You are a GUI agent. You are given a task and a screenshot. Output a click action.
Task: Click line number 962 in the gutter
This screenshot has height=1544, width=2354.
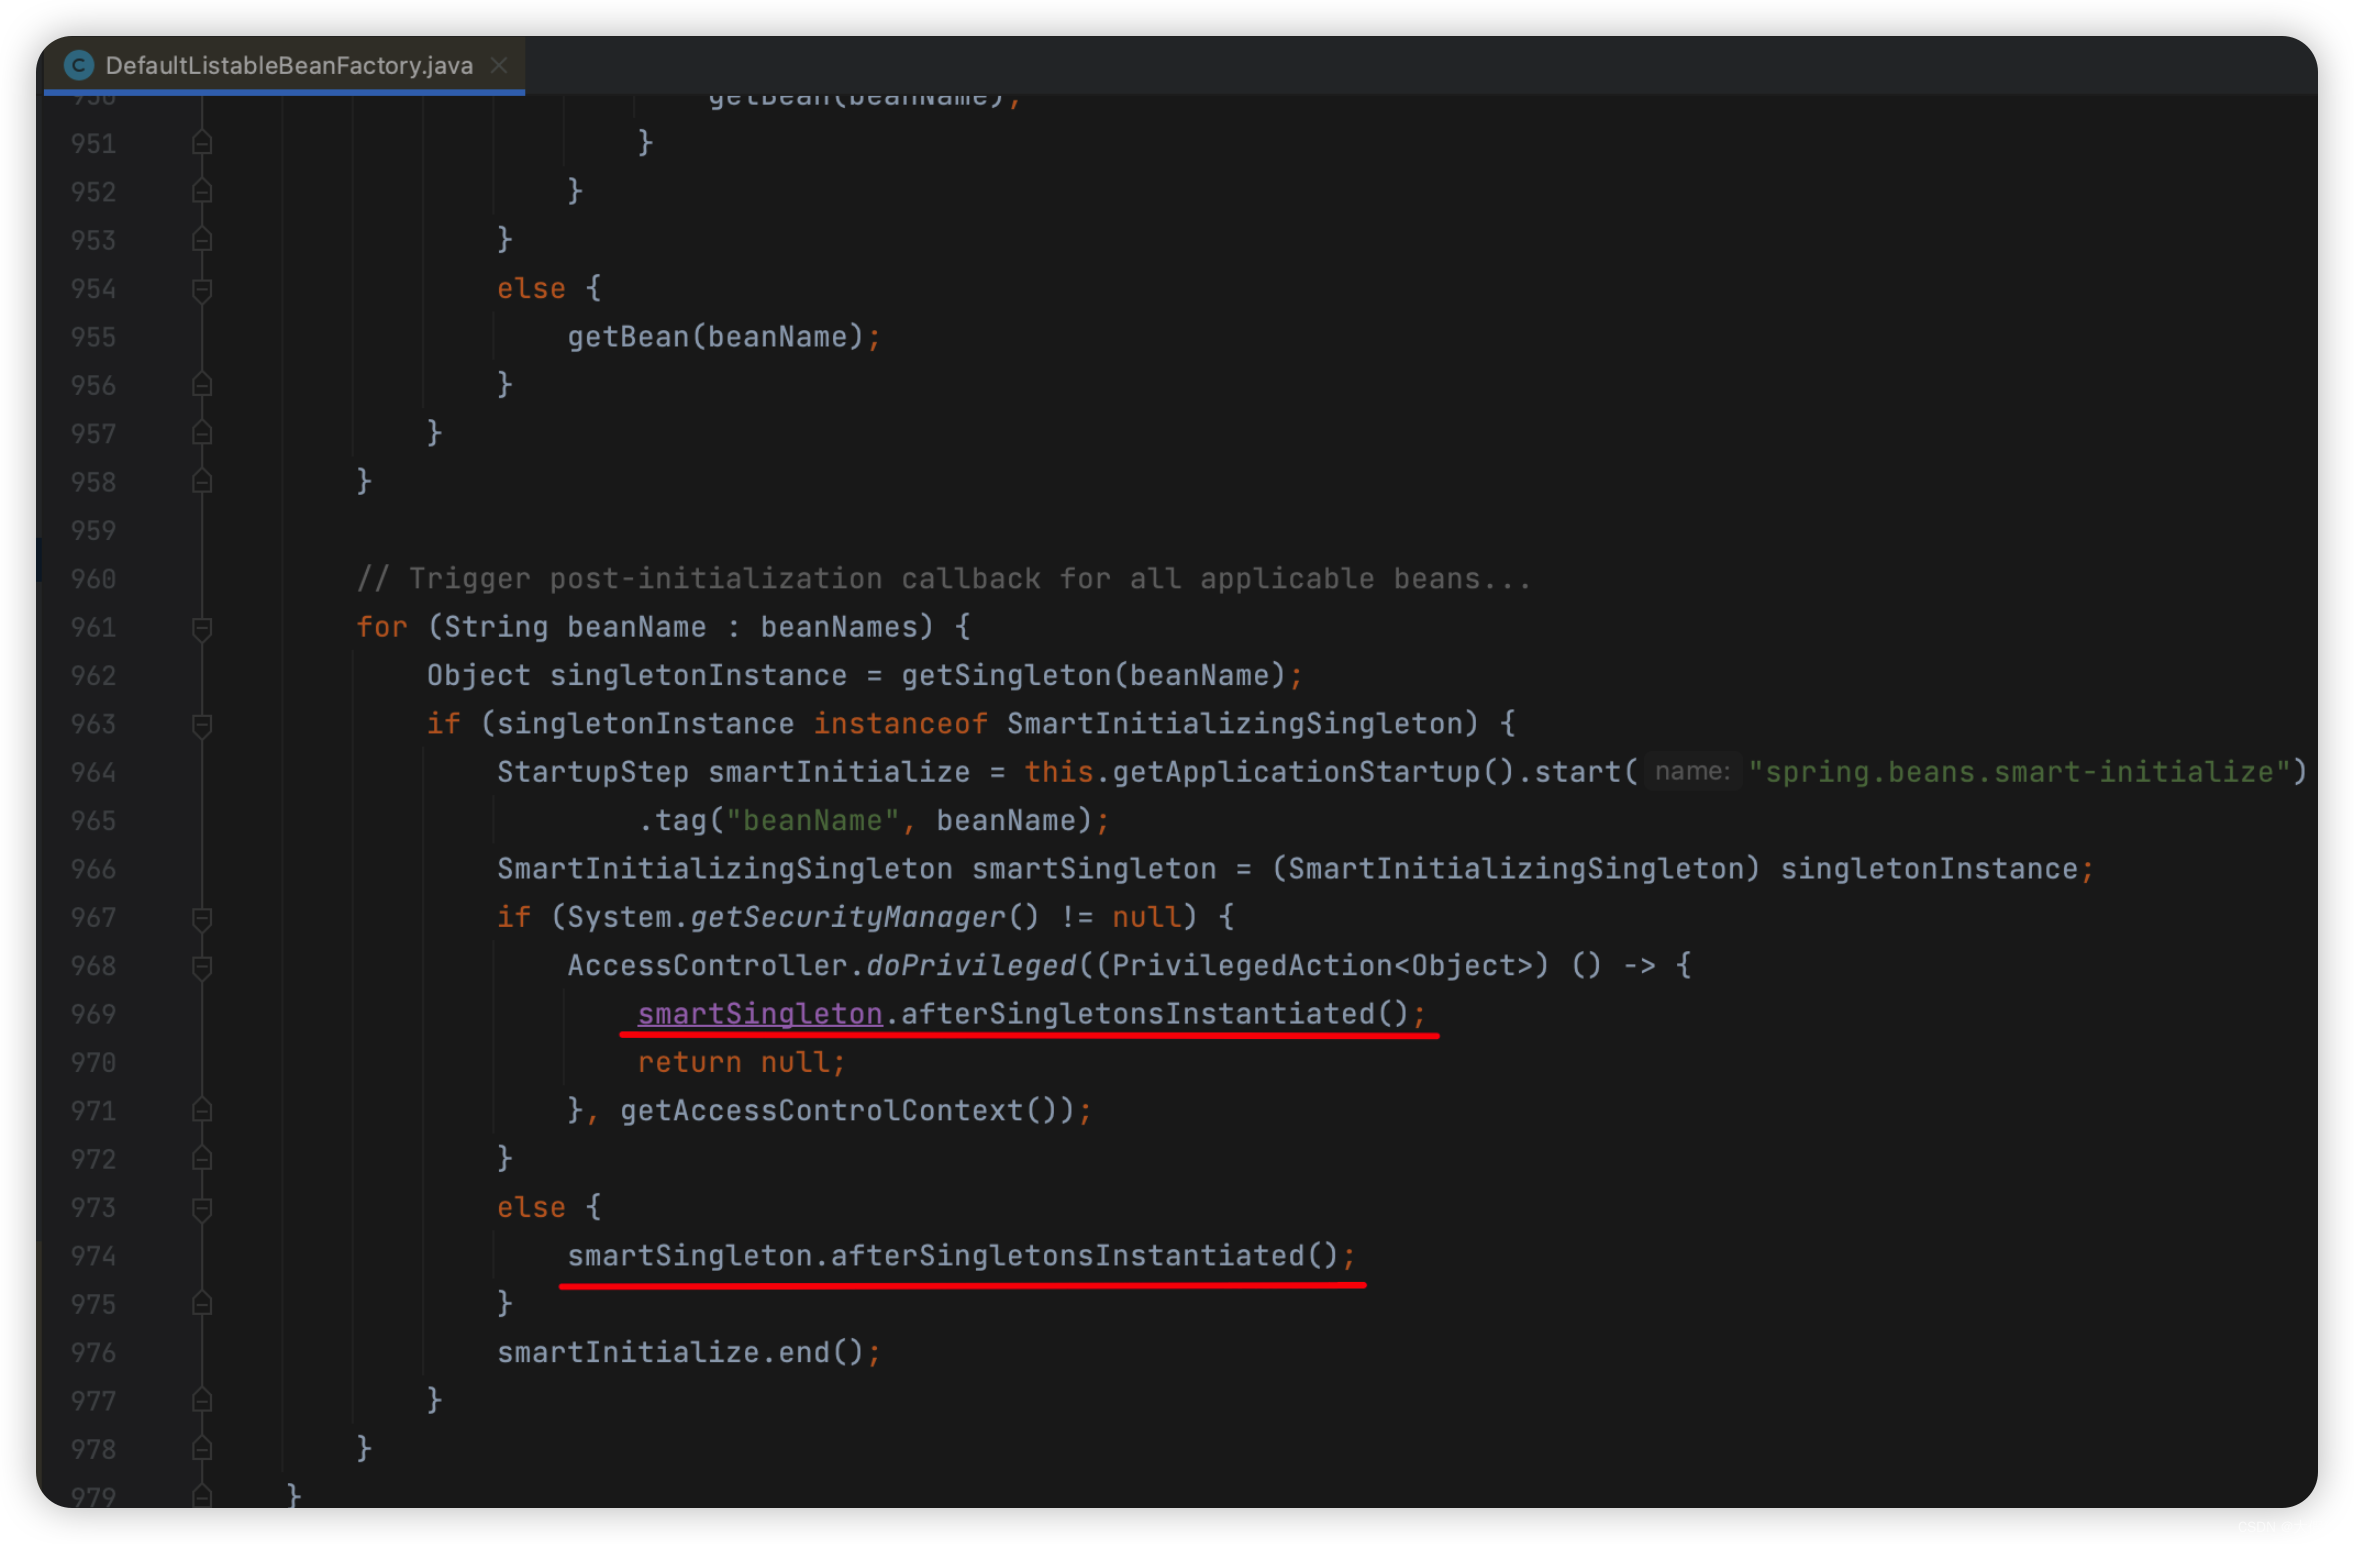coord(93,676)
